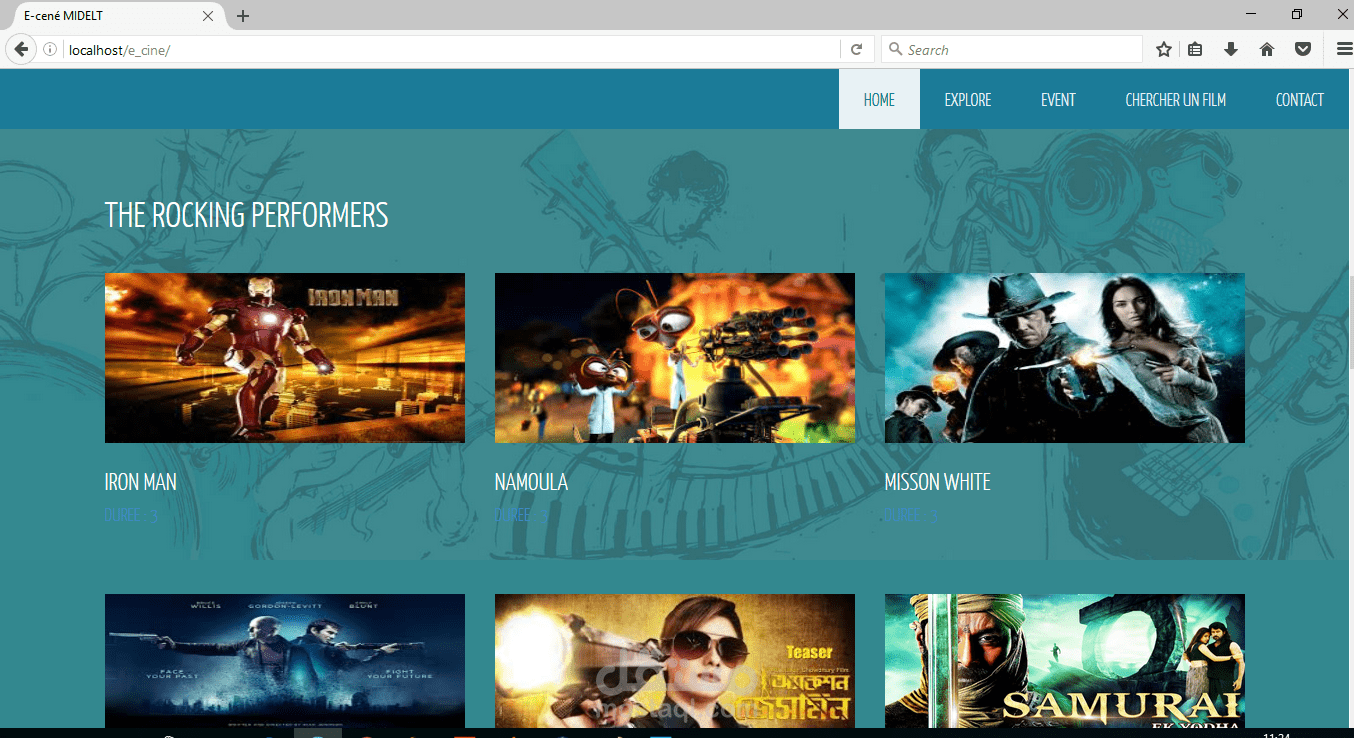This screenshot has height=738, width=1354.
Task: Click the address bar showing localhost/e_cine/
Action: [452, 50]
